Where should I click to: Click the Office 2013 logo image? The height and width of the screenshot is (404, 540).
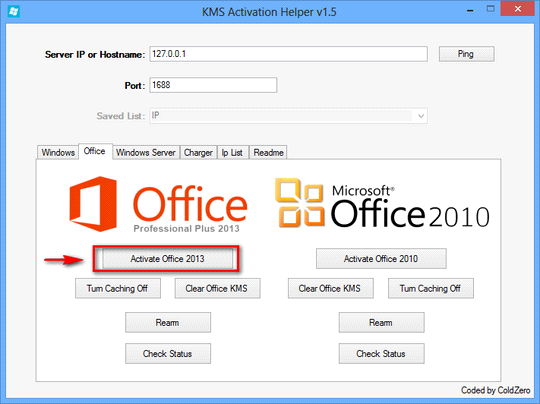click(158, 205)
